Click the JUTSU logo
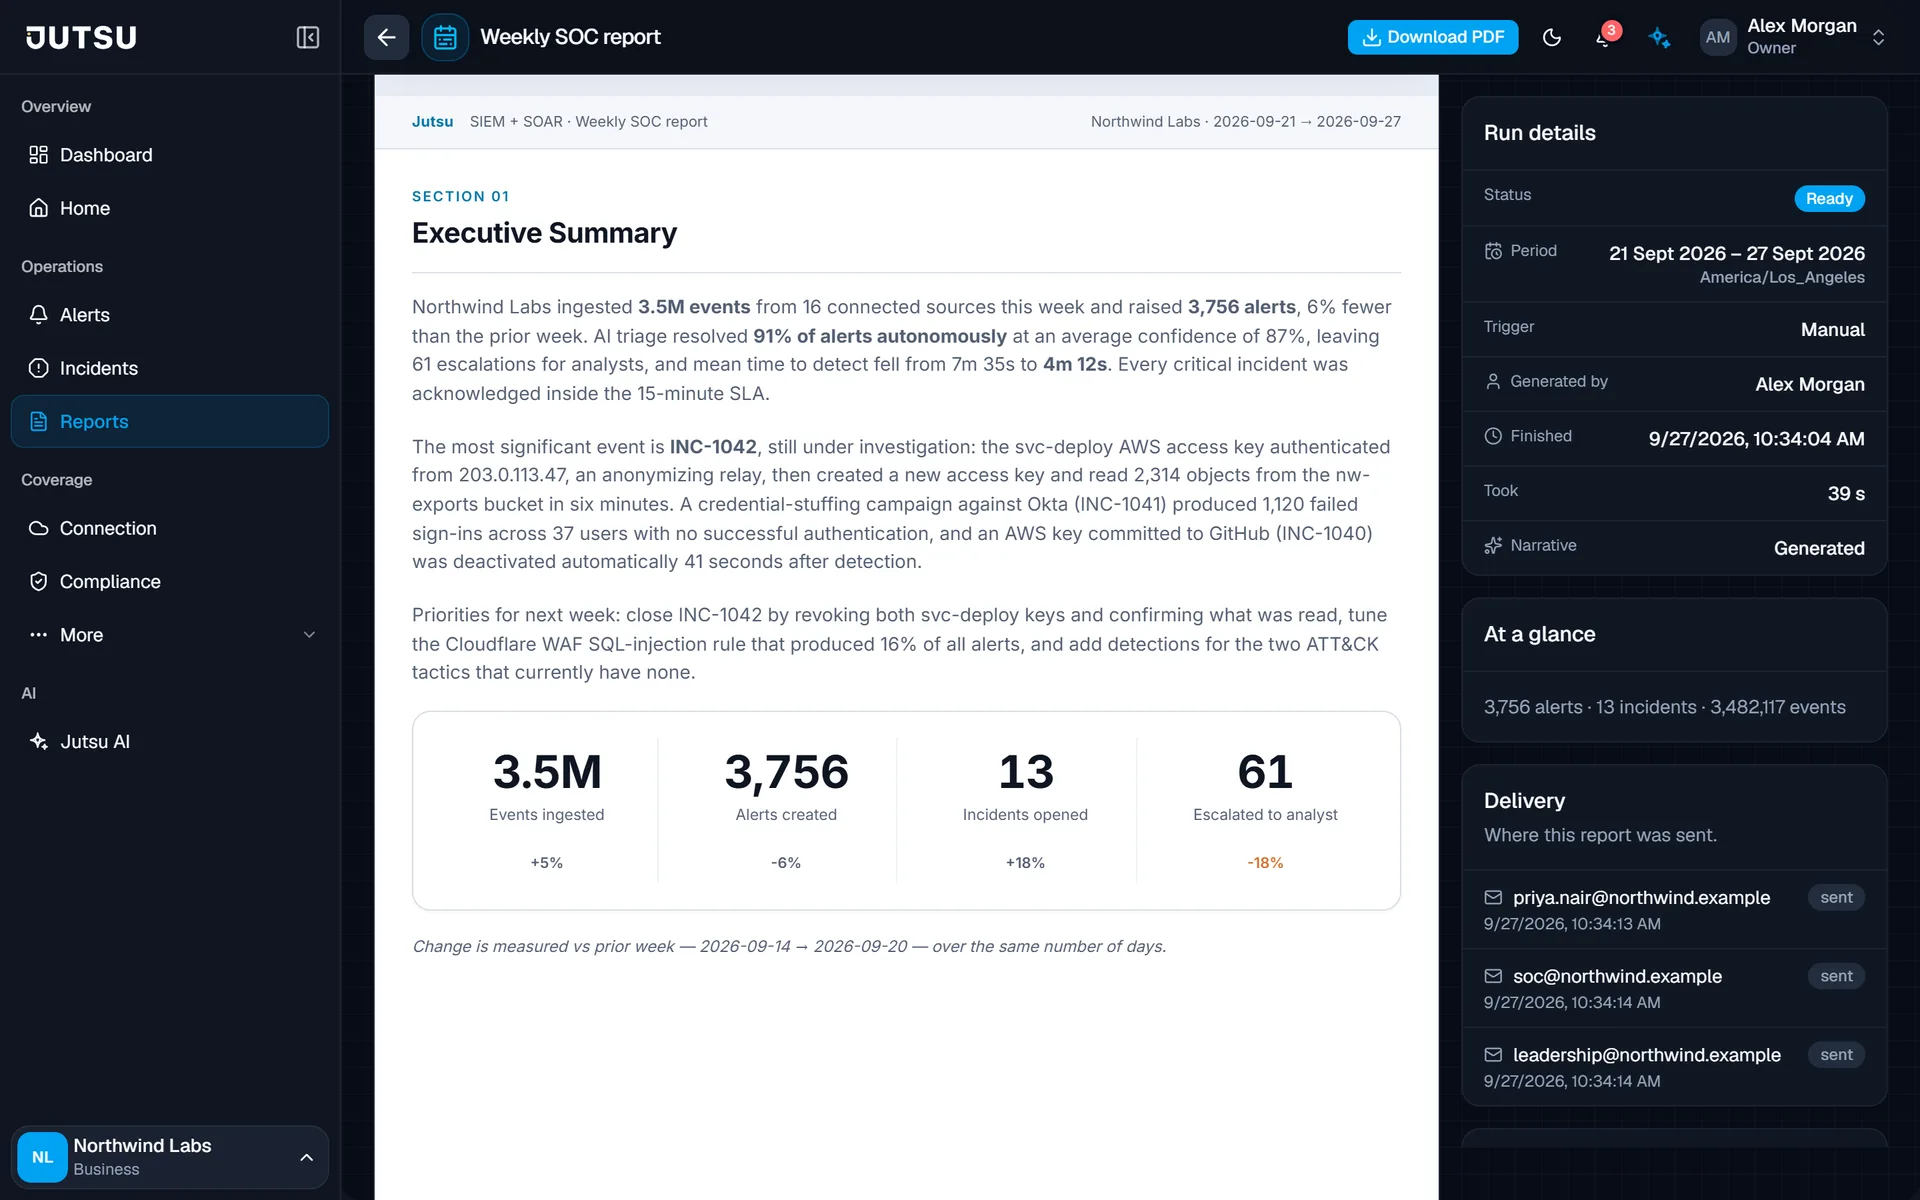Viewport: 1920px width, 1200px height. (81, 37)
